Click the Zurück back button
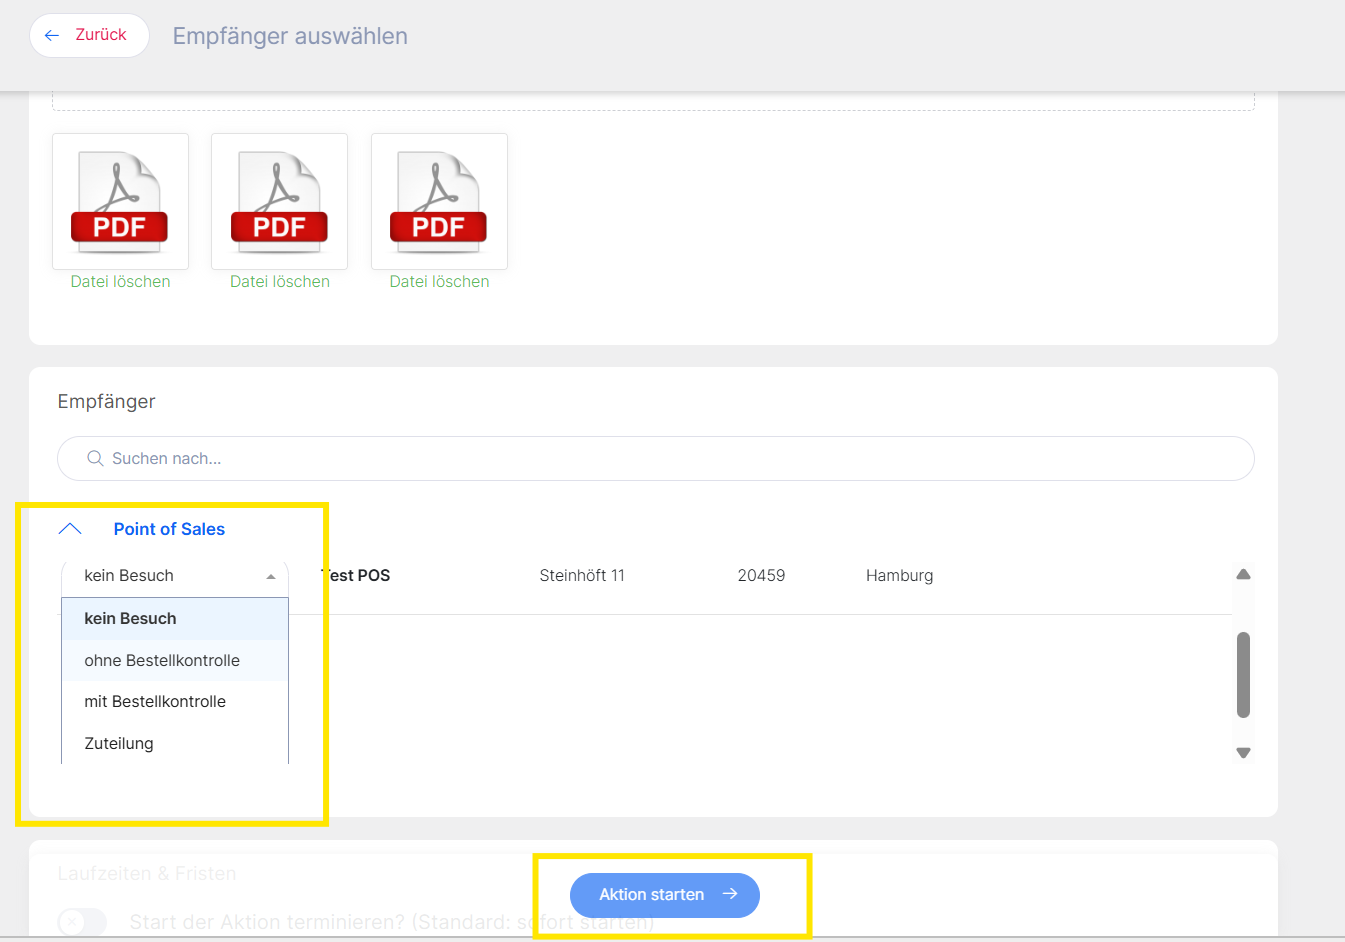This screenshot has height=942, width=1345. click(89, 35)
